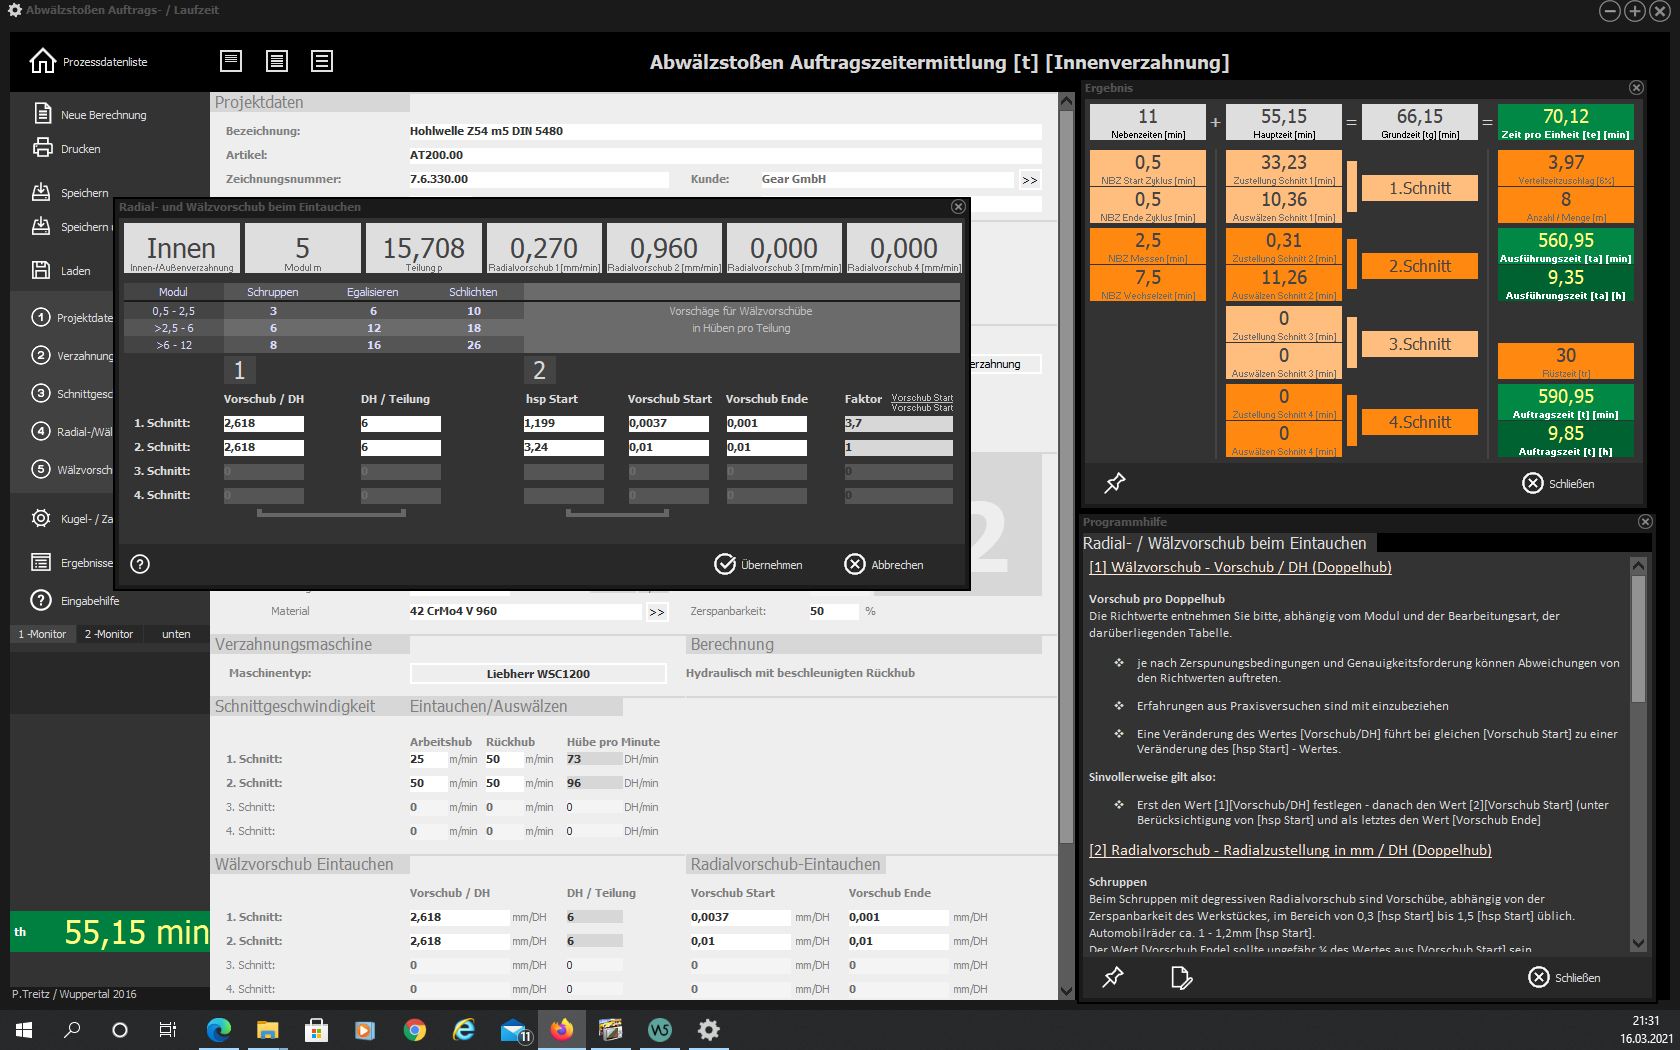Click the Laden disk icon
Screen dimensions: 1680x1050
pos(41,270)
